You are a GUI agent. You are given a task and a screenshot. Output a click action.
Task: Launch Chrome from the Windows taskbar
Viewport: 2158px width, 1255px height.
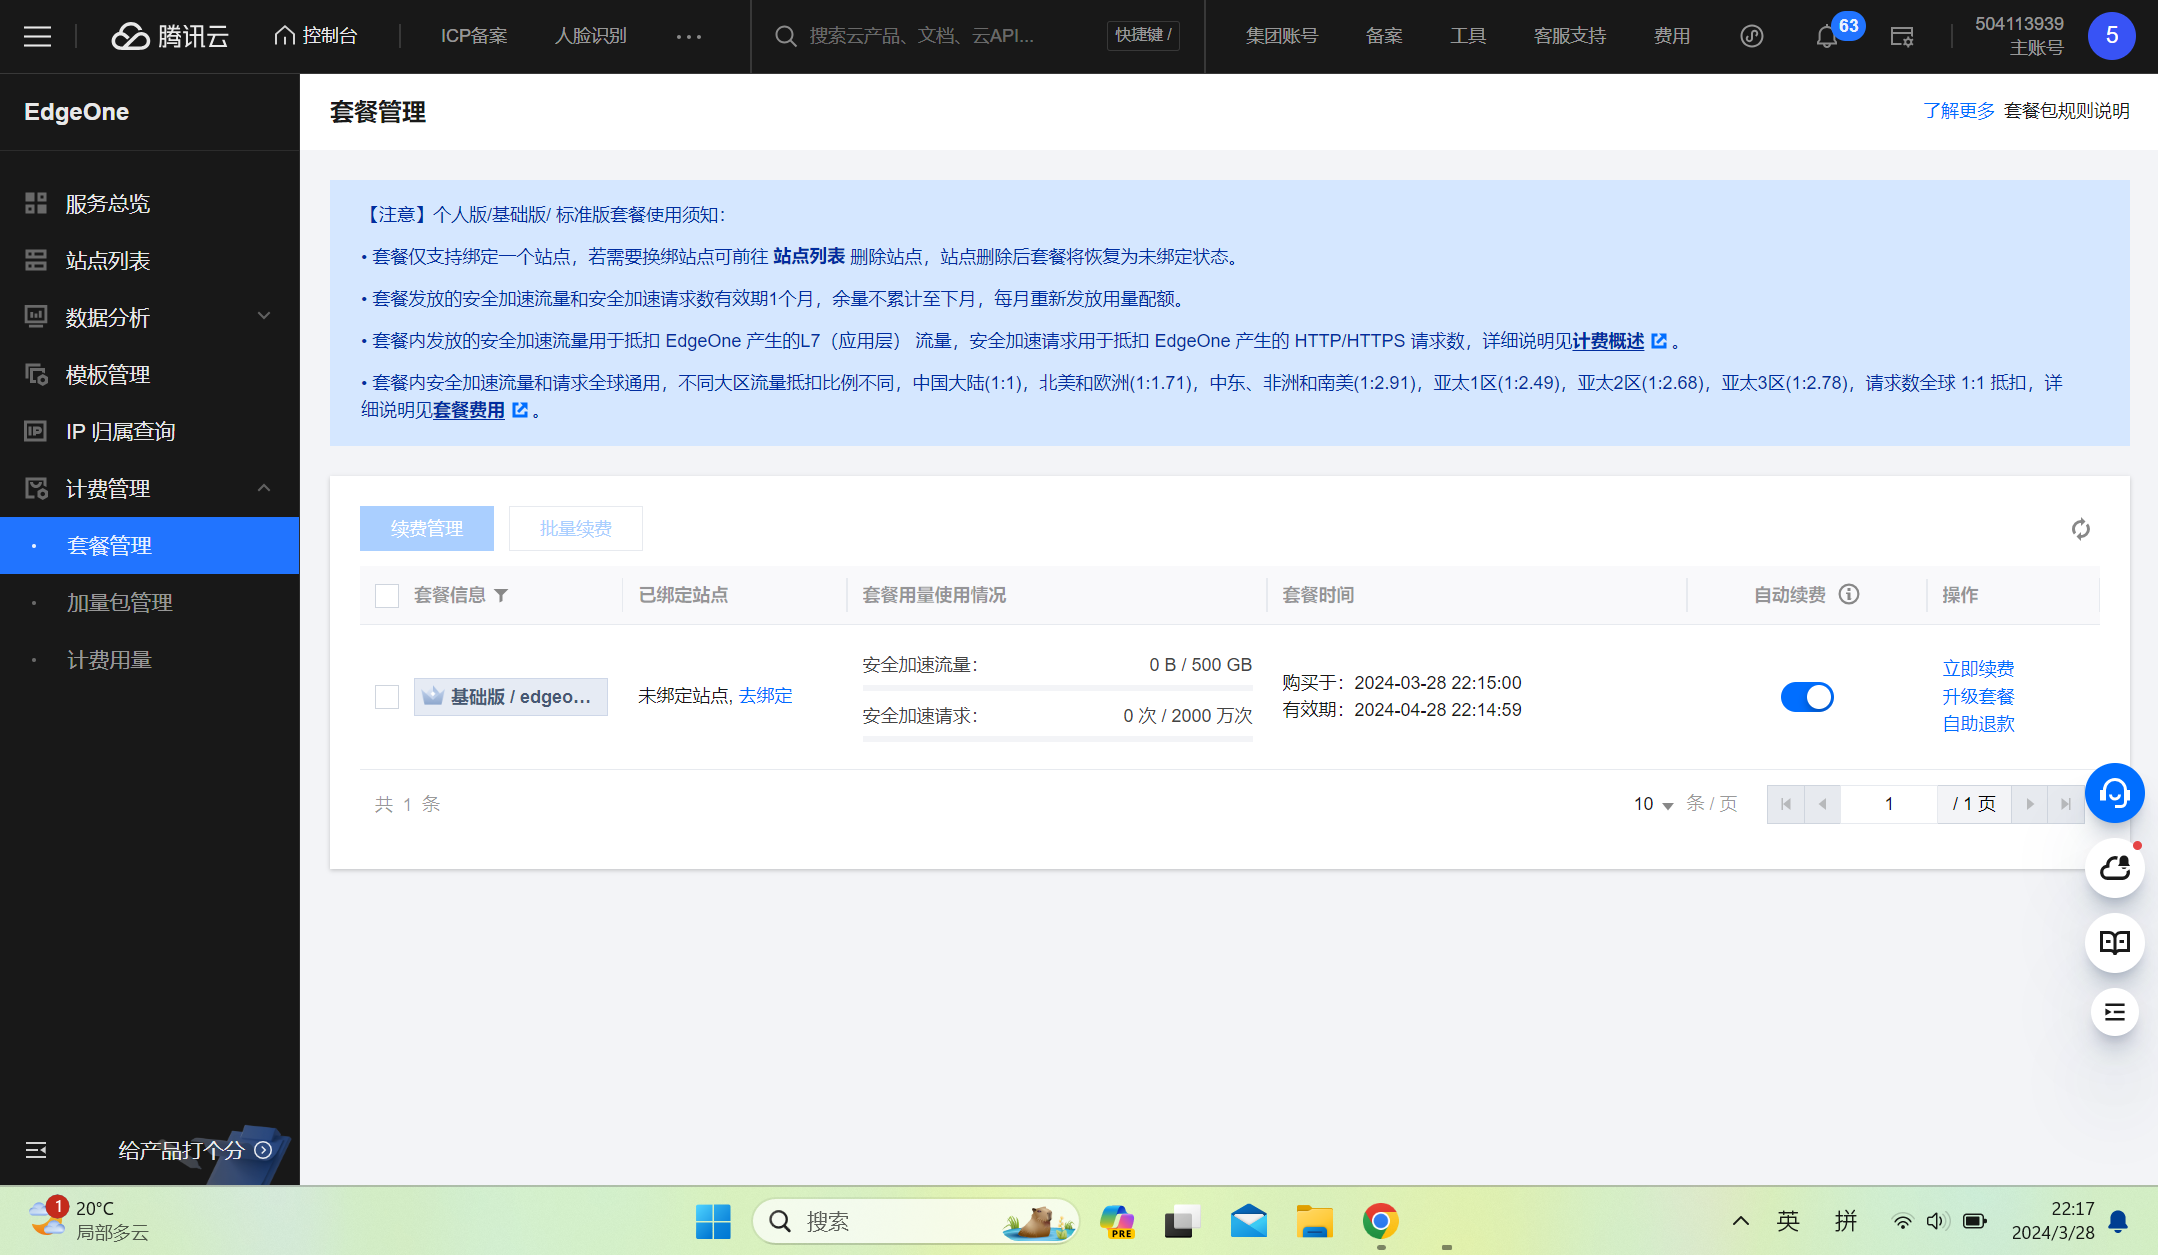tap(1381, 1221)
